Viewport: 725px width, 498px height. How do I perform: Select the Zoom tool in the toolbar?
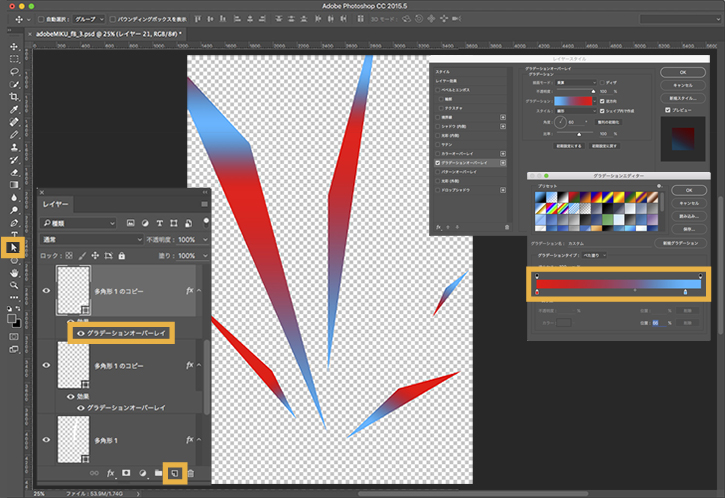coord(14,285)
